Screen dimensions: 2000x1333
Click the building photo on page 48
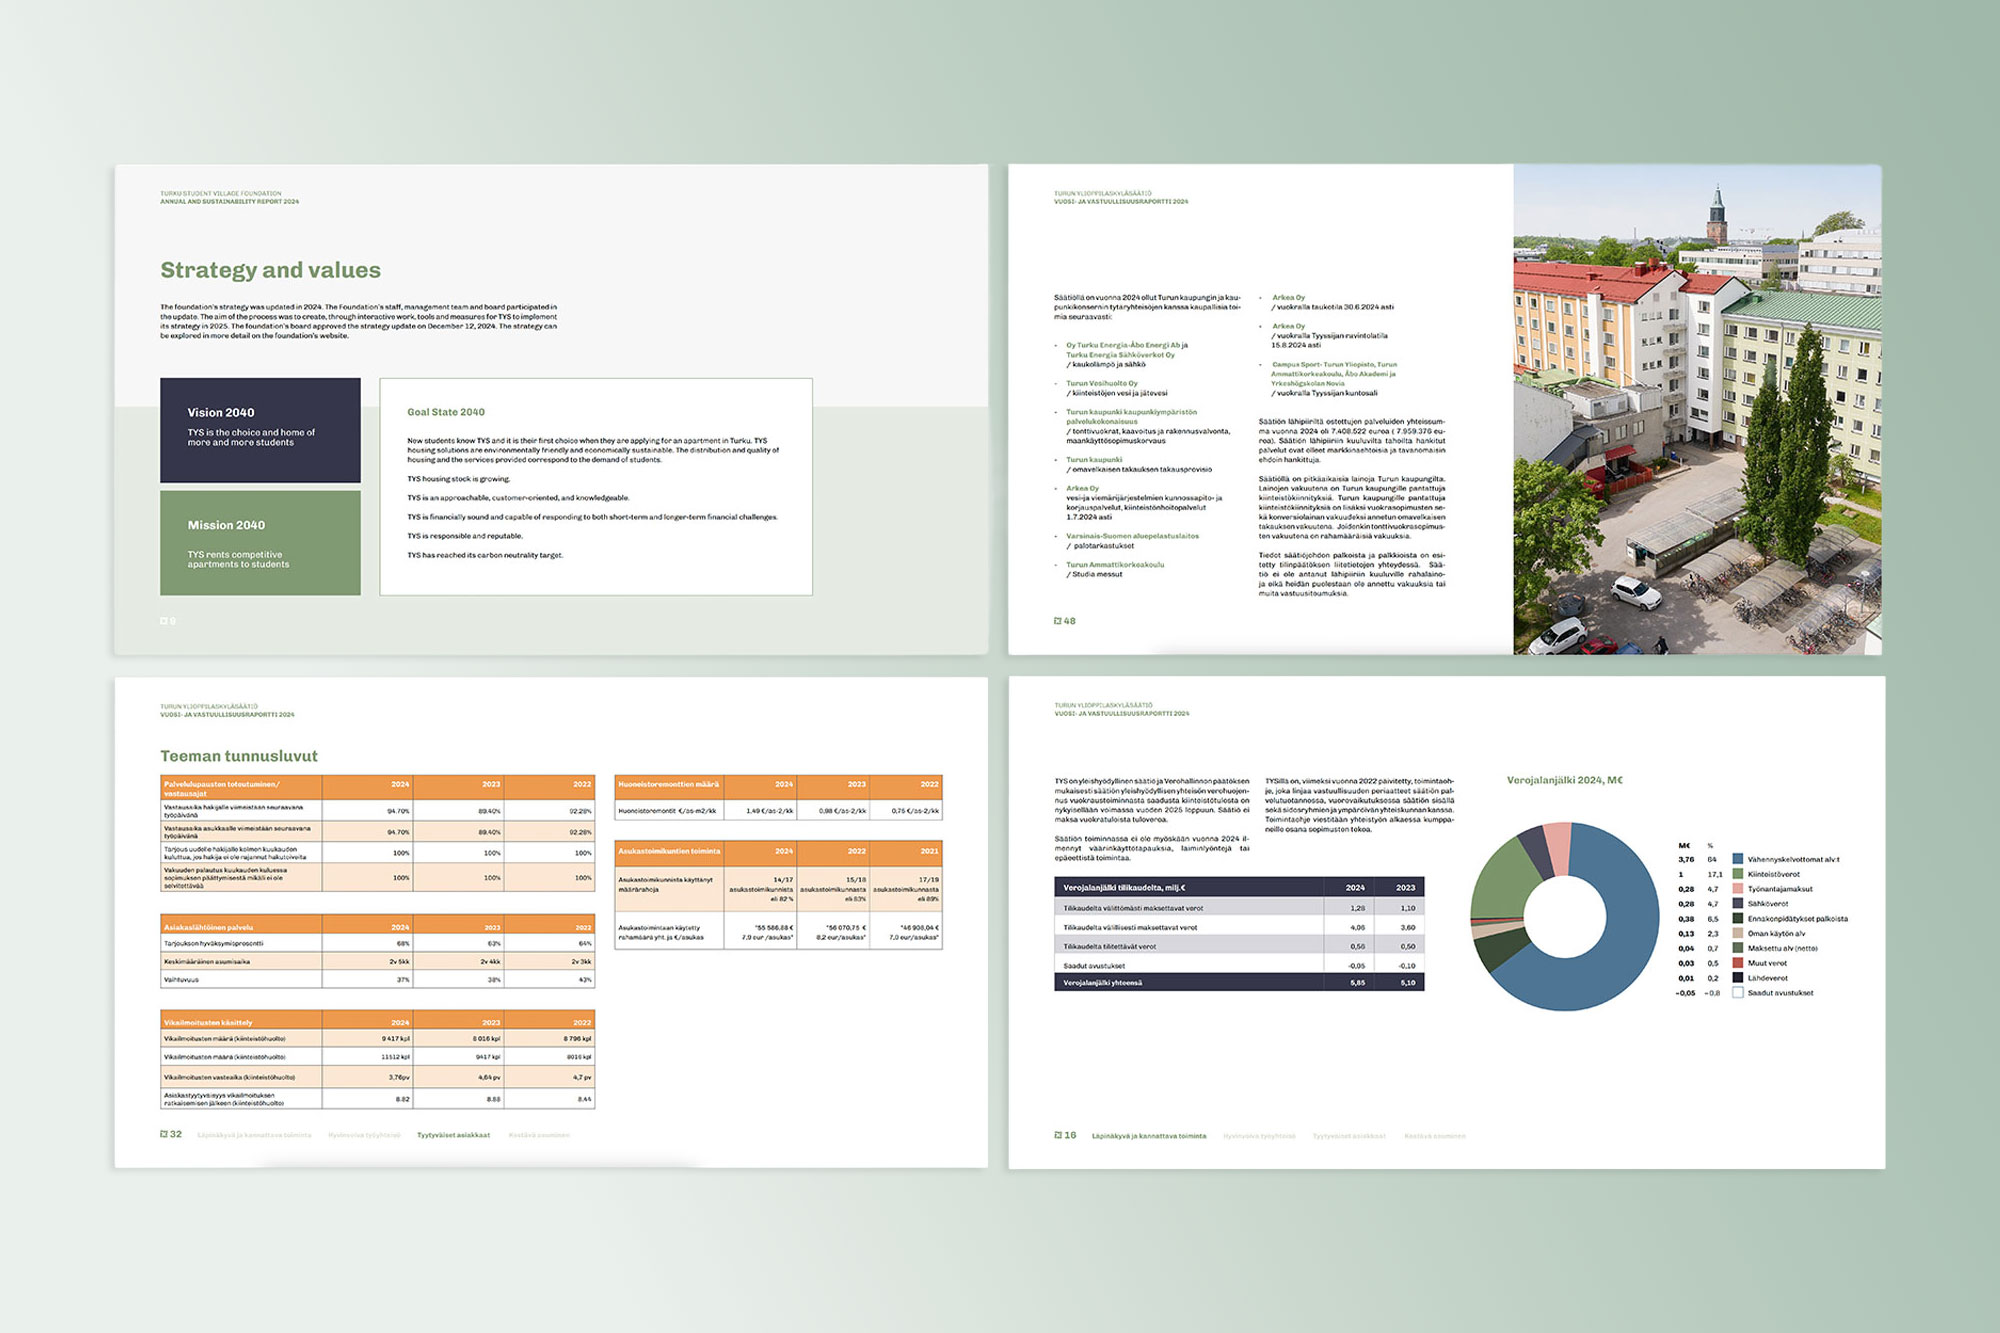(x=1697, y=410)
